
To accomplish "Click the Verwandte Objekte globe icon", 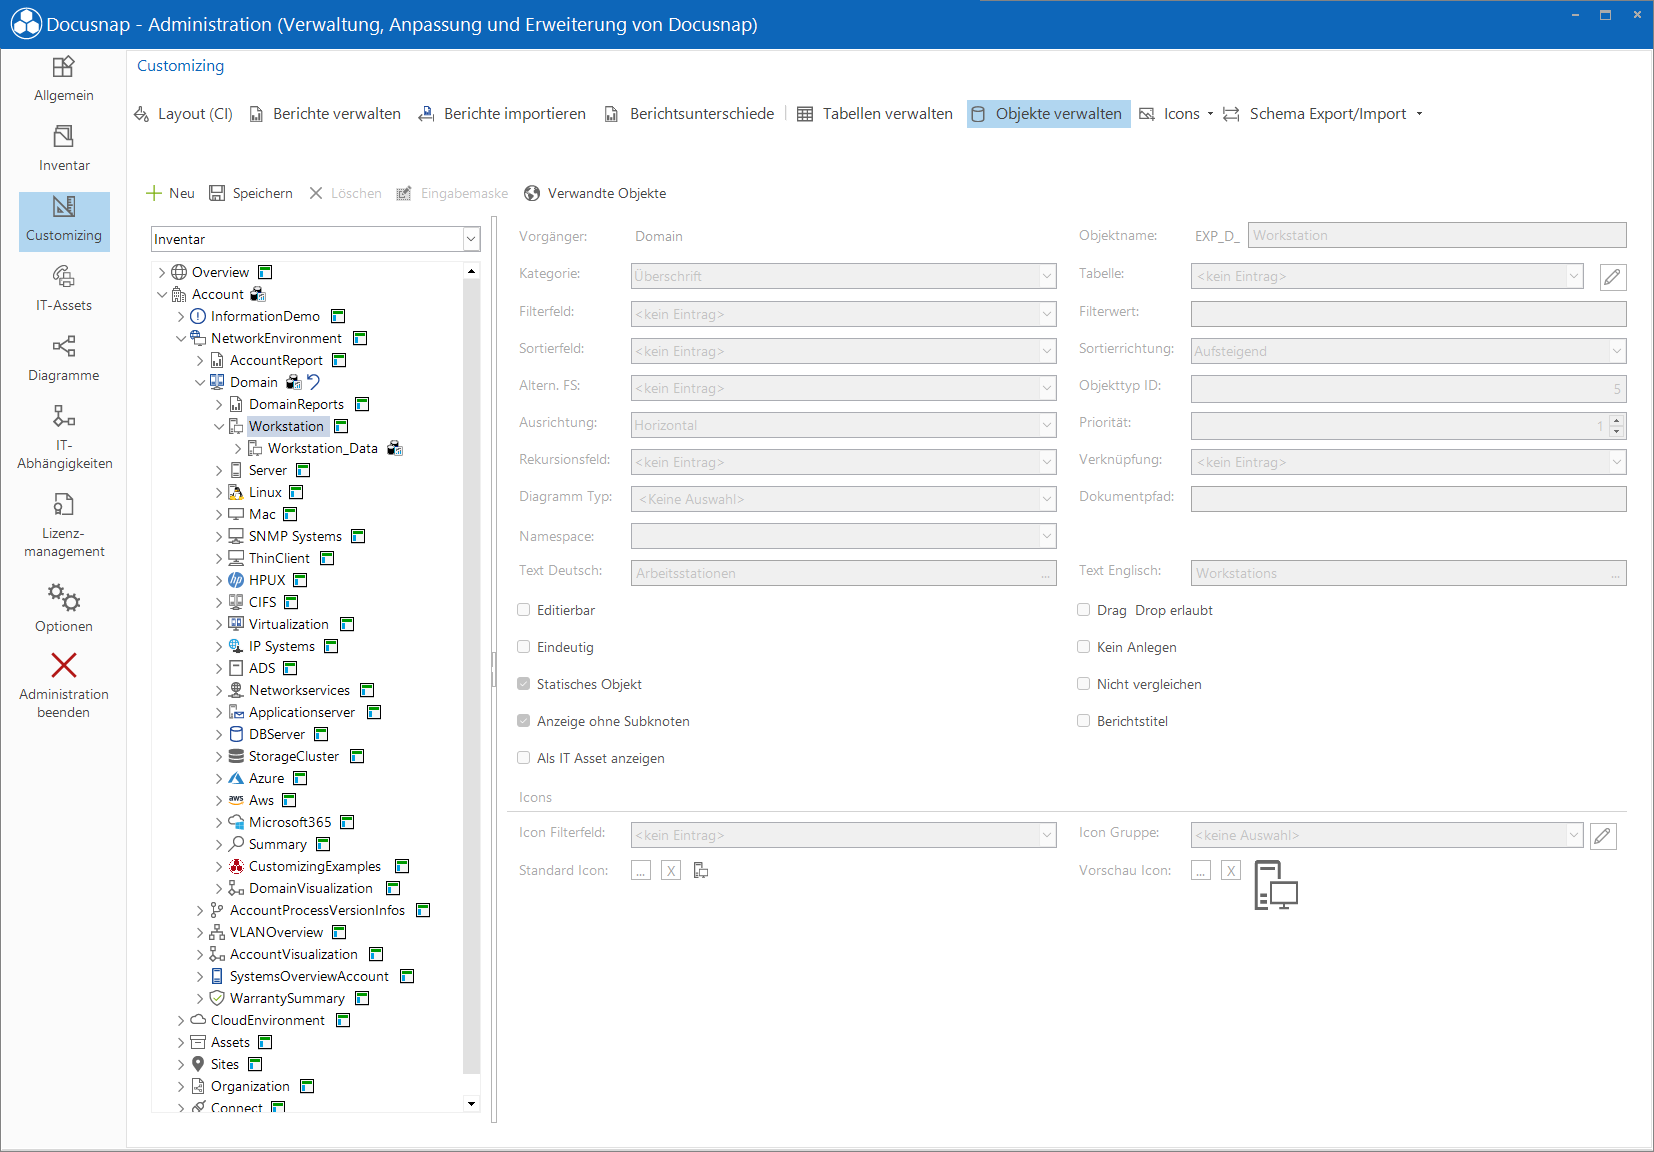I will [x=532, y=193].
